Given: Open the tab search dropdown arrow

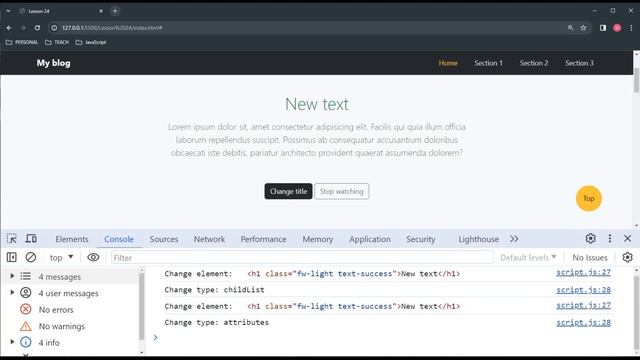Looking at the screenshot, I should (x=8, y=11).
